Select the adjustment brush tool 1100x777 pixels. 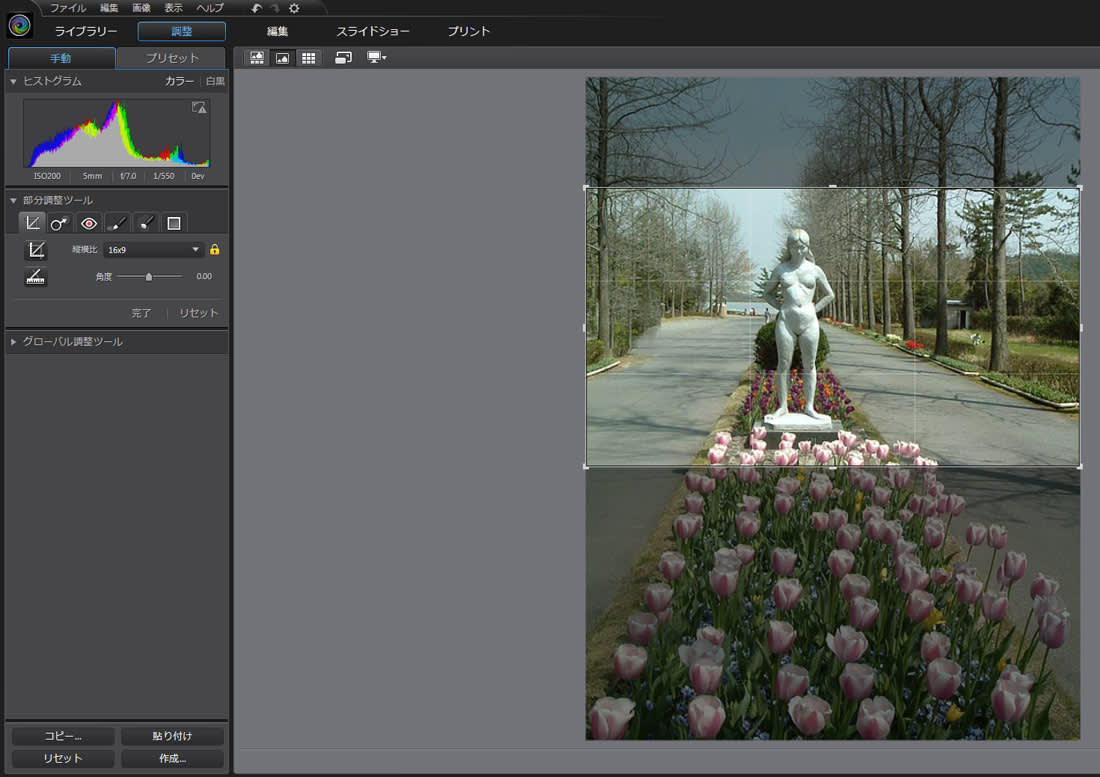(117, 223)
